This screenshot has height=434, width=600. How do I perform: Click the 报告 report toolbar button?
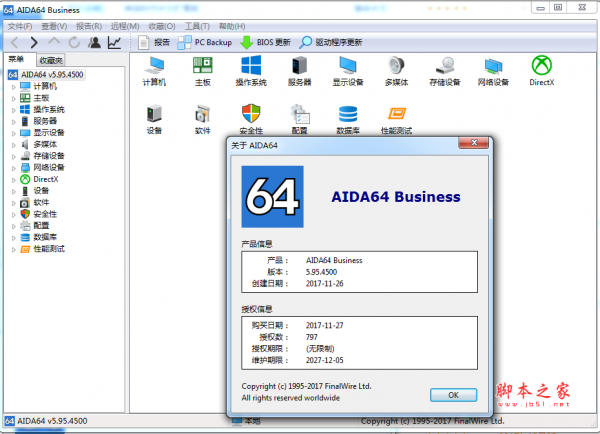pyautogui.click(x=154, y=42)
